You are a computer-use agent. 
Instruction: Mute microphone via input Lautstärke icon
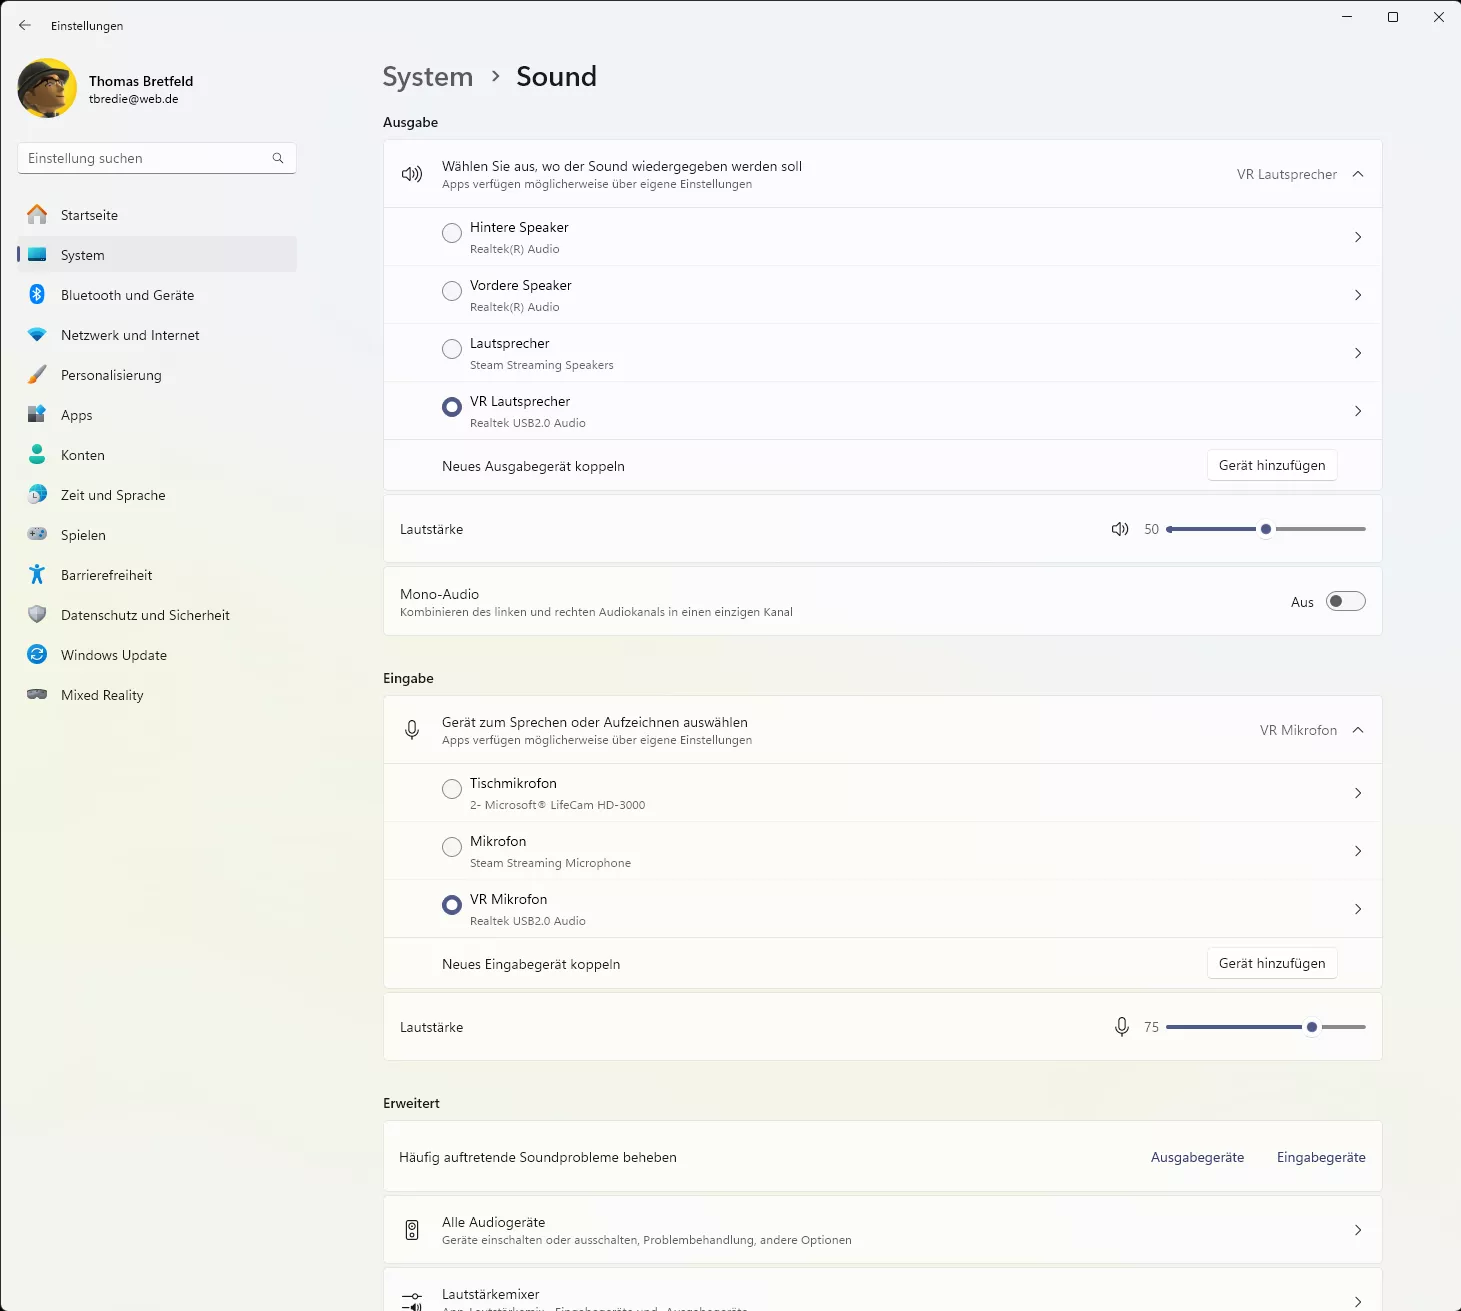point(1122,1027)
